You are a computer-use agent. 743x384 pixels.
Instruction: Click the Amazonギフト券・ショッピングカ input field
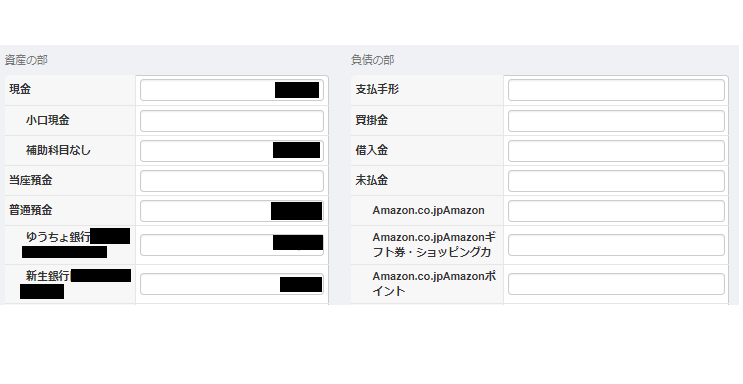click(616, 245)
